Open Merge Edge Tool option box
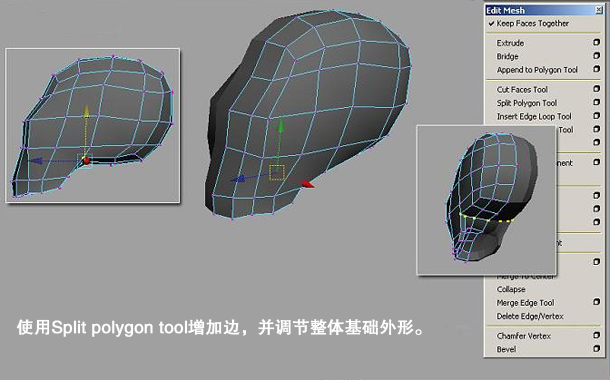 tap(596, 302)
